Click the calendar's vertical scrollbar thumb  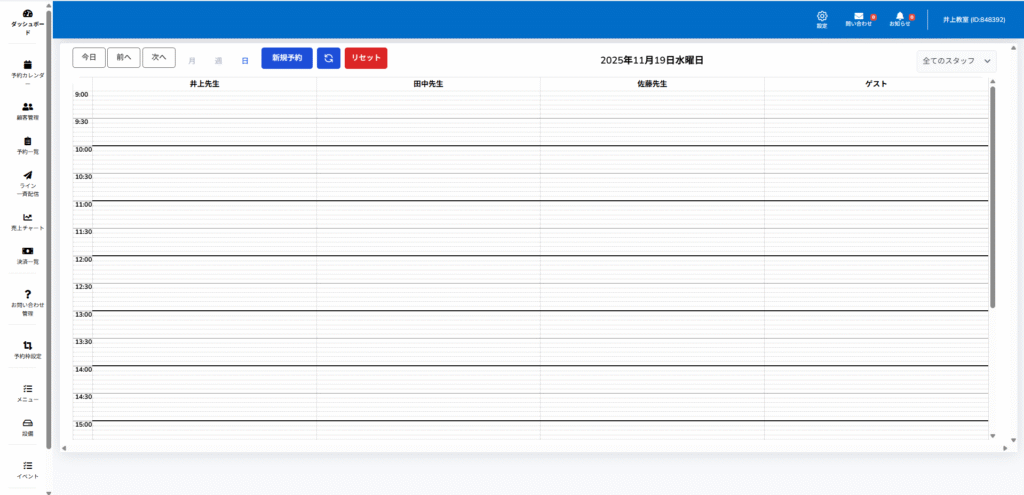pos(992,195)
